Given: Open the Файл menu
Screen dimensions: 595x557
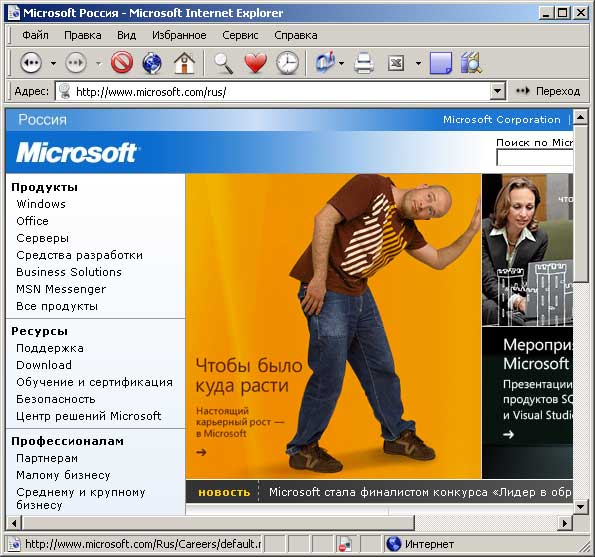Looking at the screenshot, I should [35, 35].
